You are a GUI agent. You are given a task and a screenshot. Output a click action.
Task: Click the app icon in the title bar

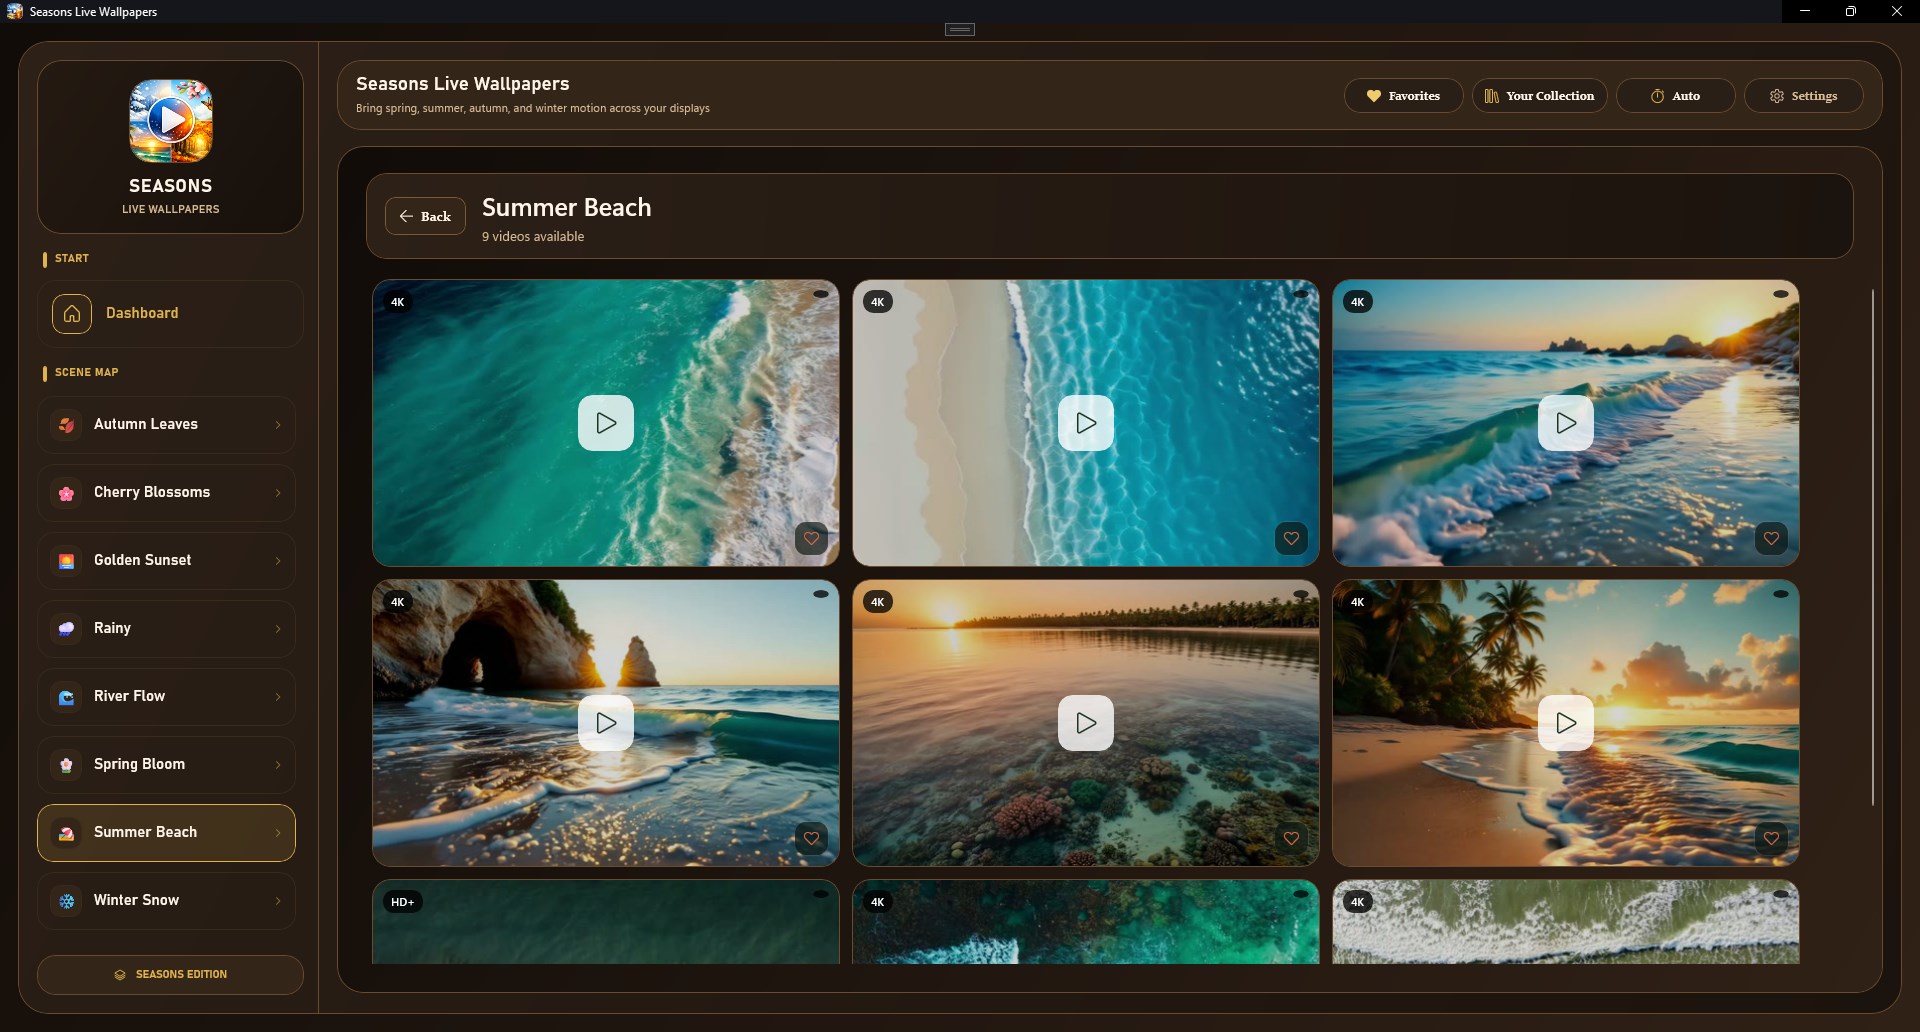click(15, 11)
